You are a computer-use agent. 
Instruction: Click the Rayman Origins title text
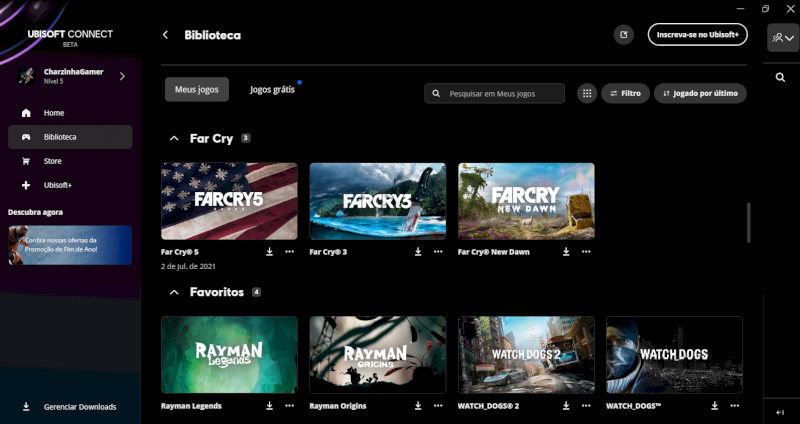(338, 406)
